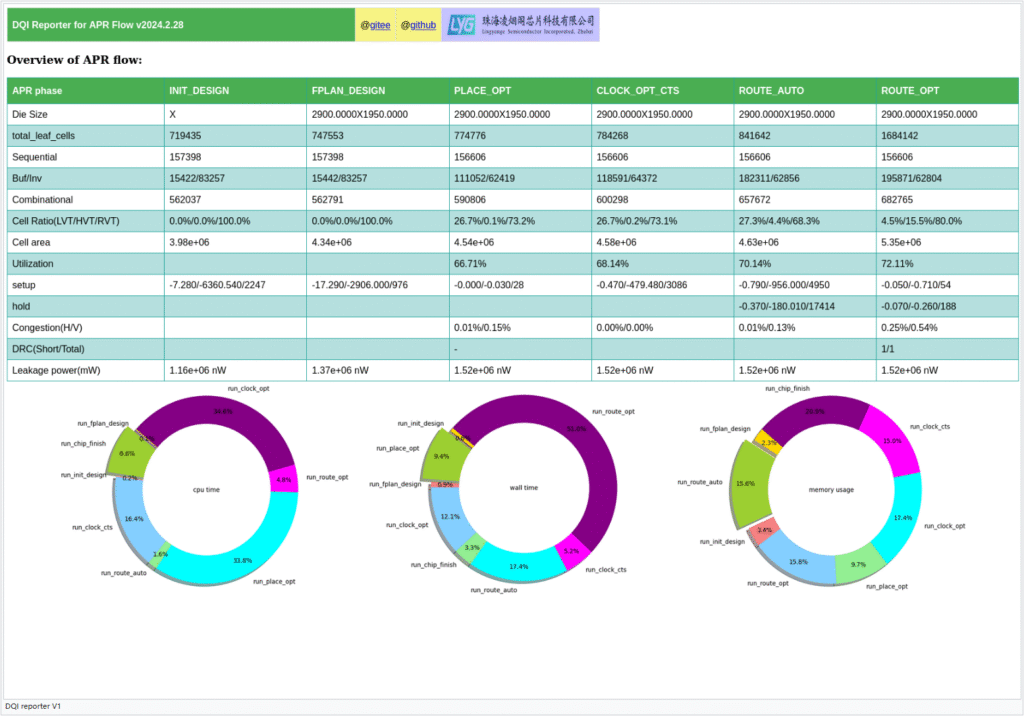Screen dimensions: 1024x716
Task: Click the LYG company logo banner
Action: 520,25
